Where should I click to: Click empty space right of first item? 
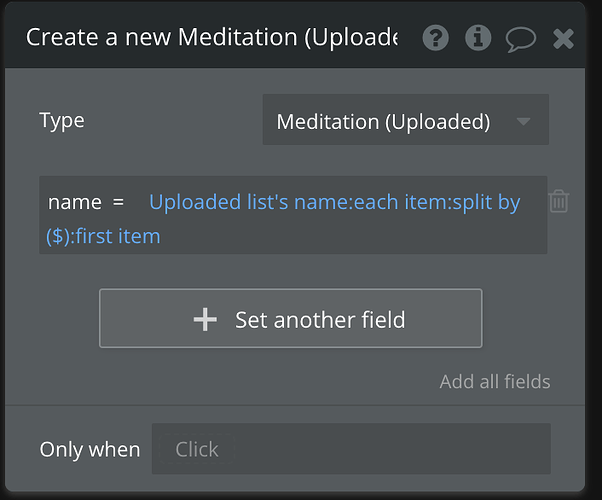pyautogui.click(x=350, y=237)
